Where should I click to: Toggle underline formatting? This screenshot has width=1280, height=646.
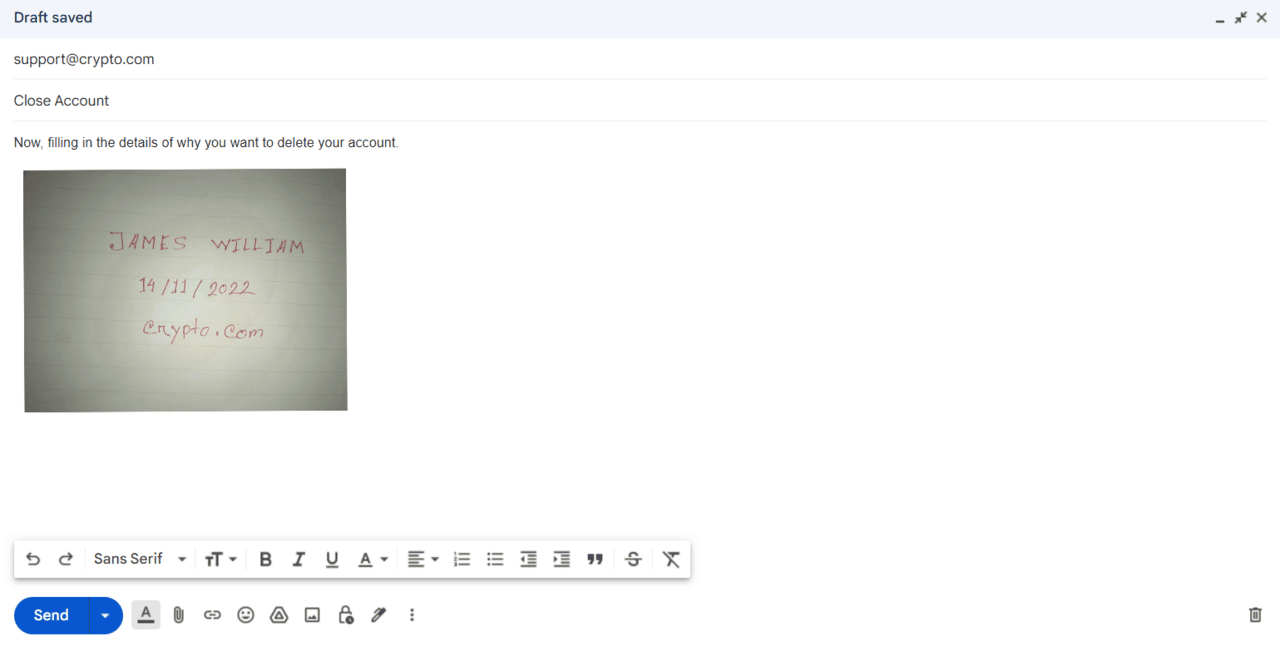(x=332, y=559)
